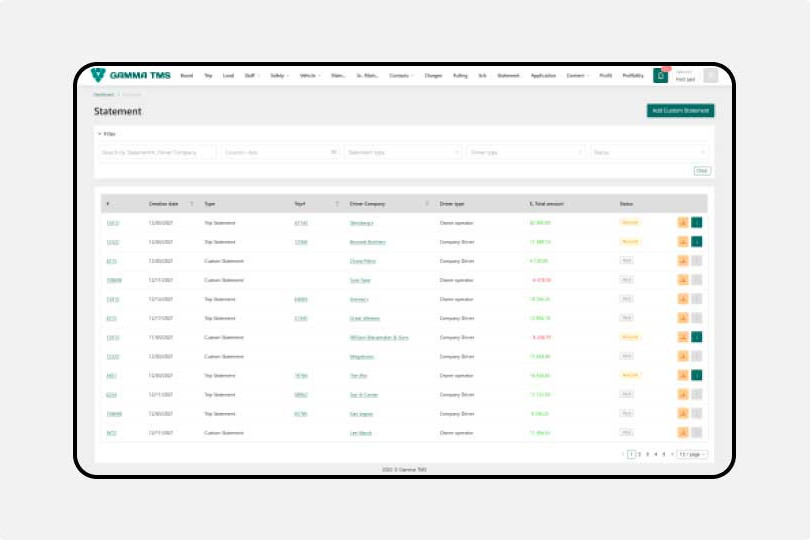Change the rows per page selector
Viewport: 810px width, 540px height.
tap(692, 454)
